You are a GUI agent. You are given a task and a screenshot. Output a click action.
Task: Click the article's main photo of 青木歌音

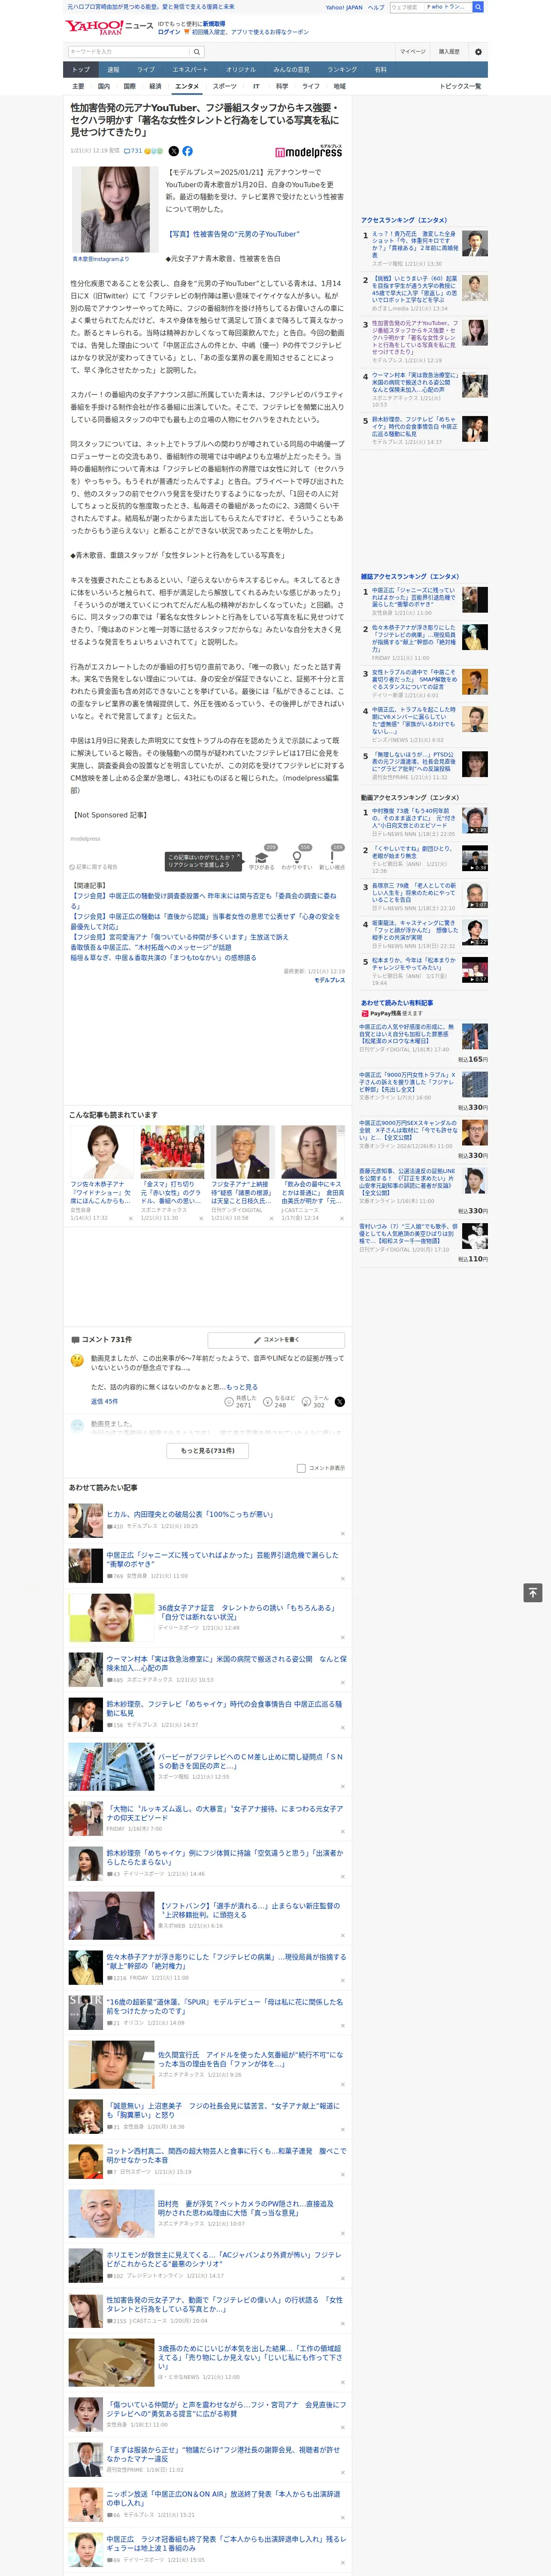coord(115,209)
